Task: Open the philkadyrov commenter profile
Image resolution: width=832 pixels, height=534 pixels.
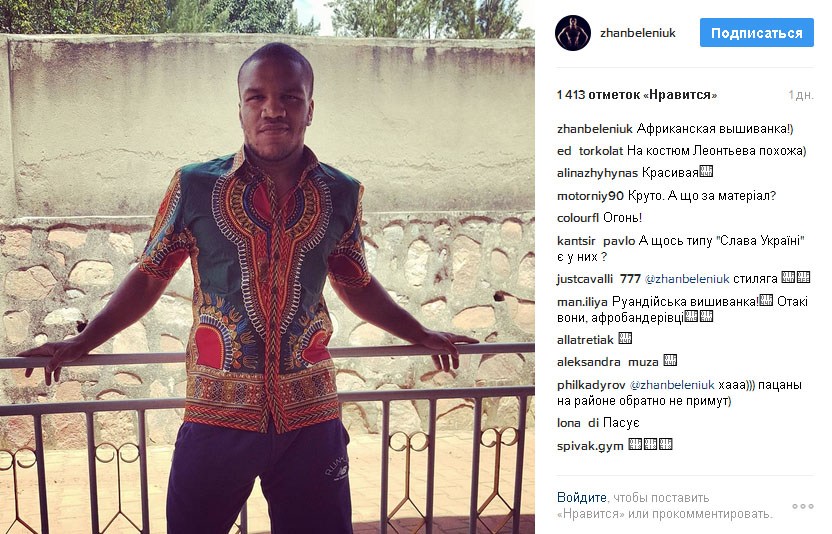Action: (591, 385)
